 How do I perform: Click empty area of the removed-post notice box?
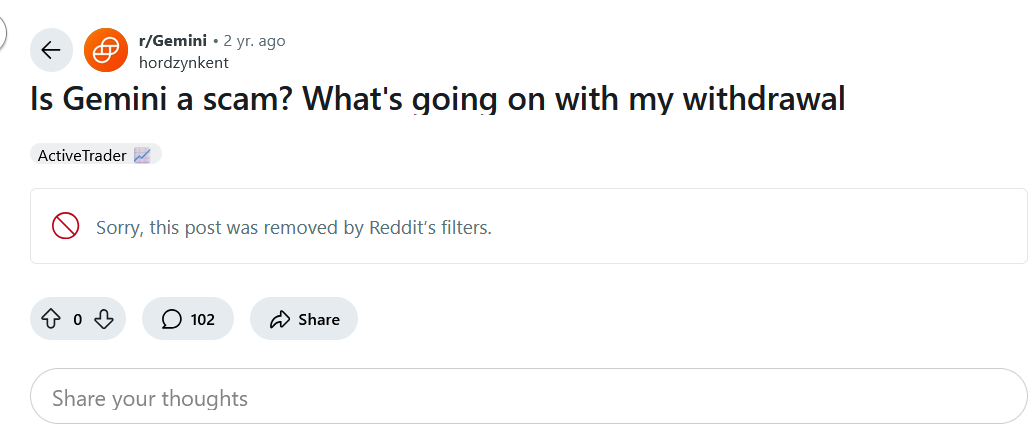[760, 226]
